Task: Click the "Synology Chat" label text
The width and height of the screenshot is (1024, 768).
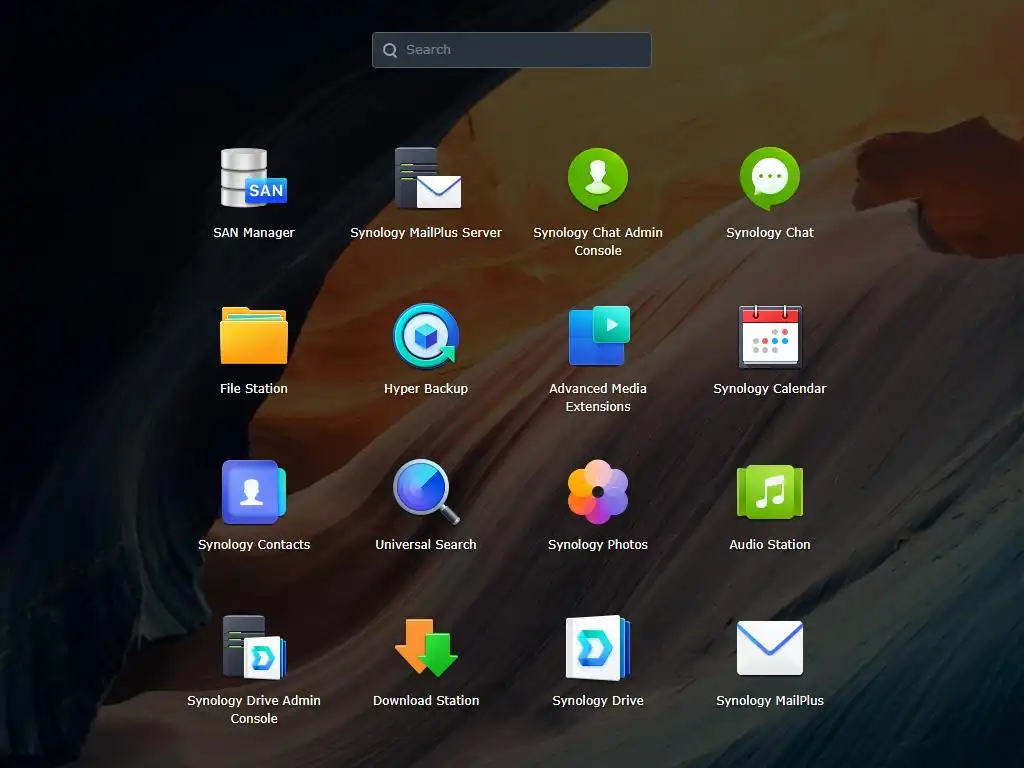Action: [770, 232]
